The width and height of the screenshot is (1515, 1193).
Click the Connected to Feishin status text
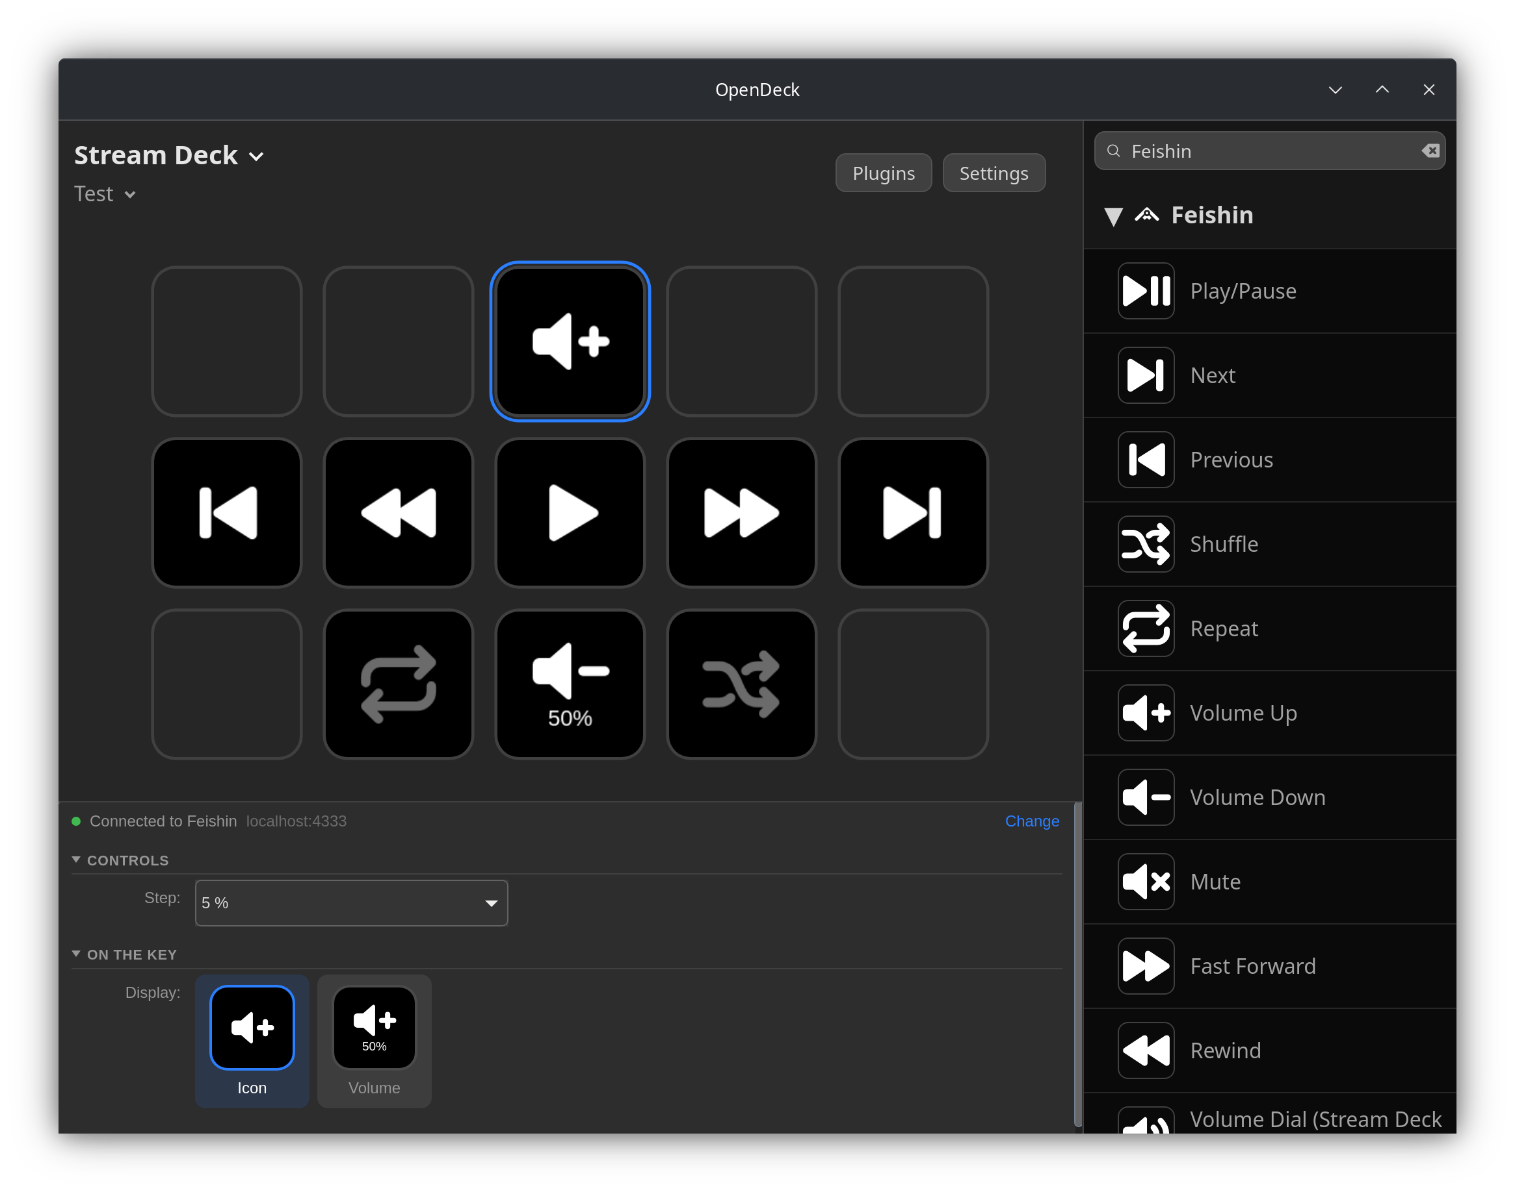(163, 821)
